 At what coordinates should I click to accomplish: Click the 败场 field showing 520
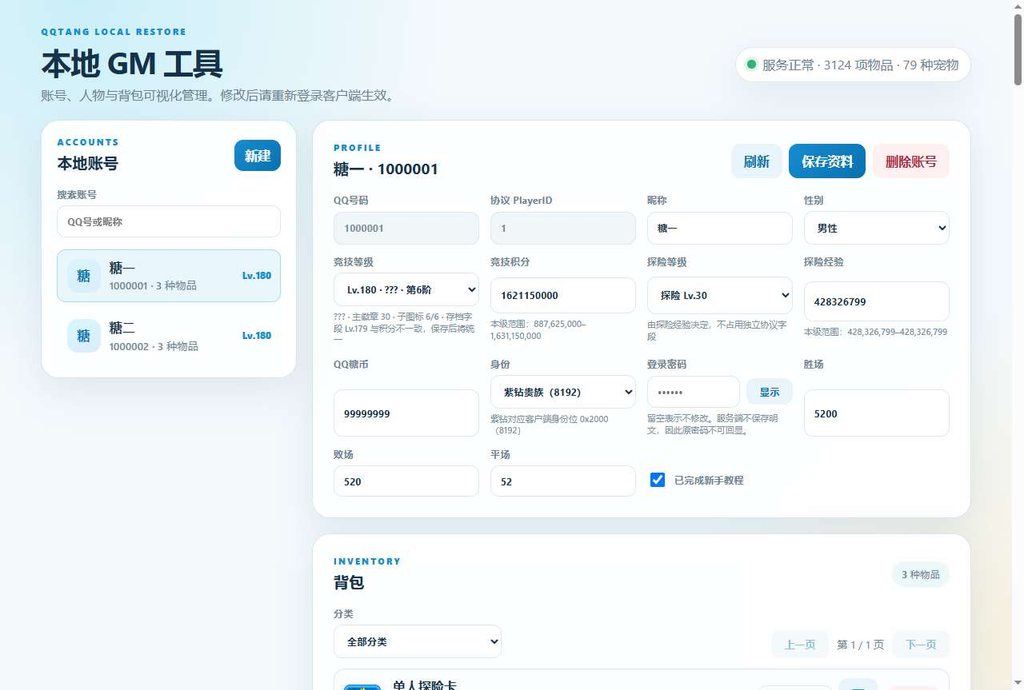406,481
